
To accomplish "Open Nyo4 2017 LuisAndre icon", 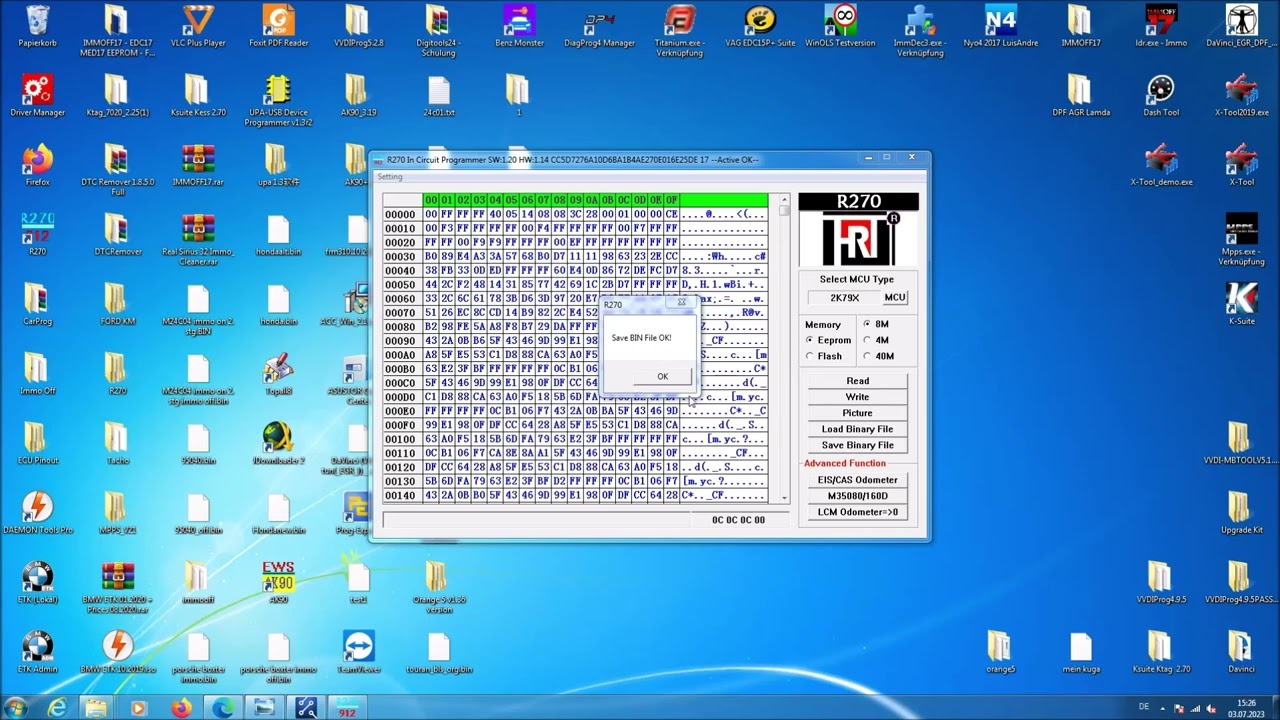I will [1000, 27].
